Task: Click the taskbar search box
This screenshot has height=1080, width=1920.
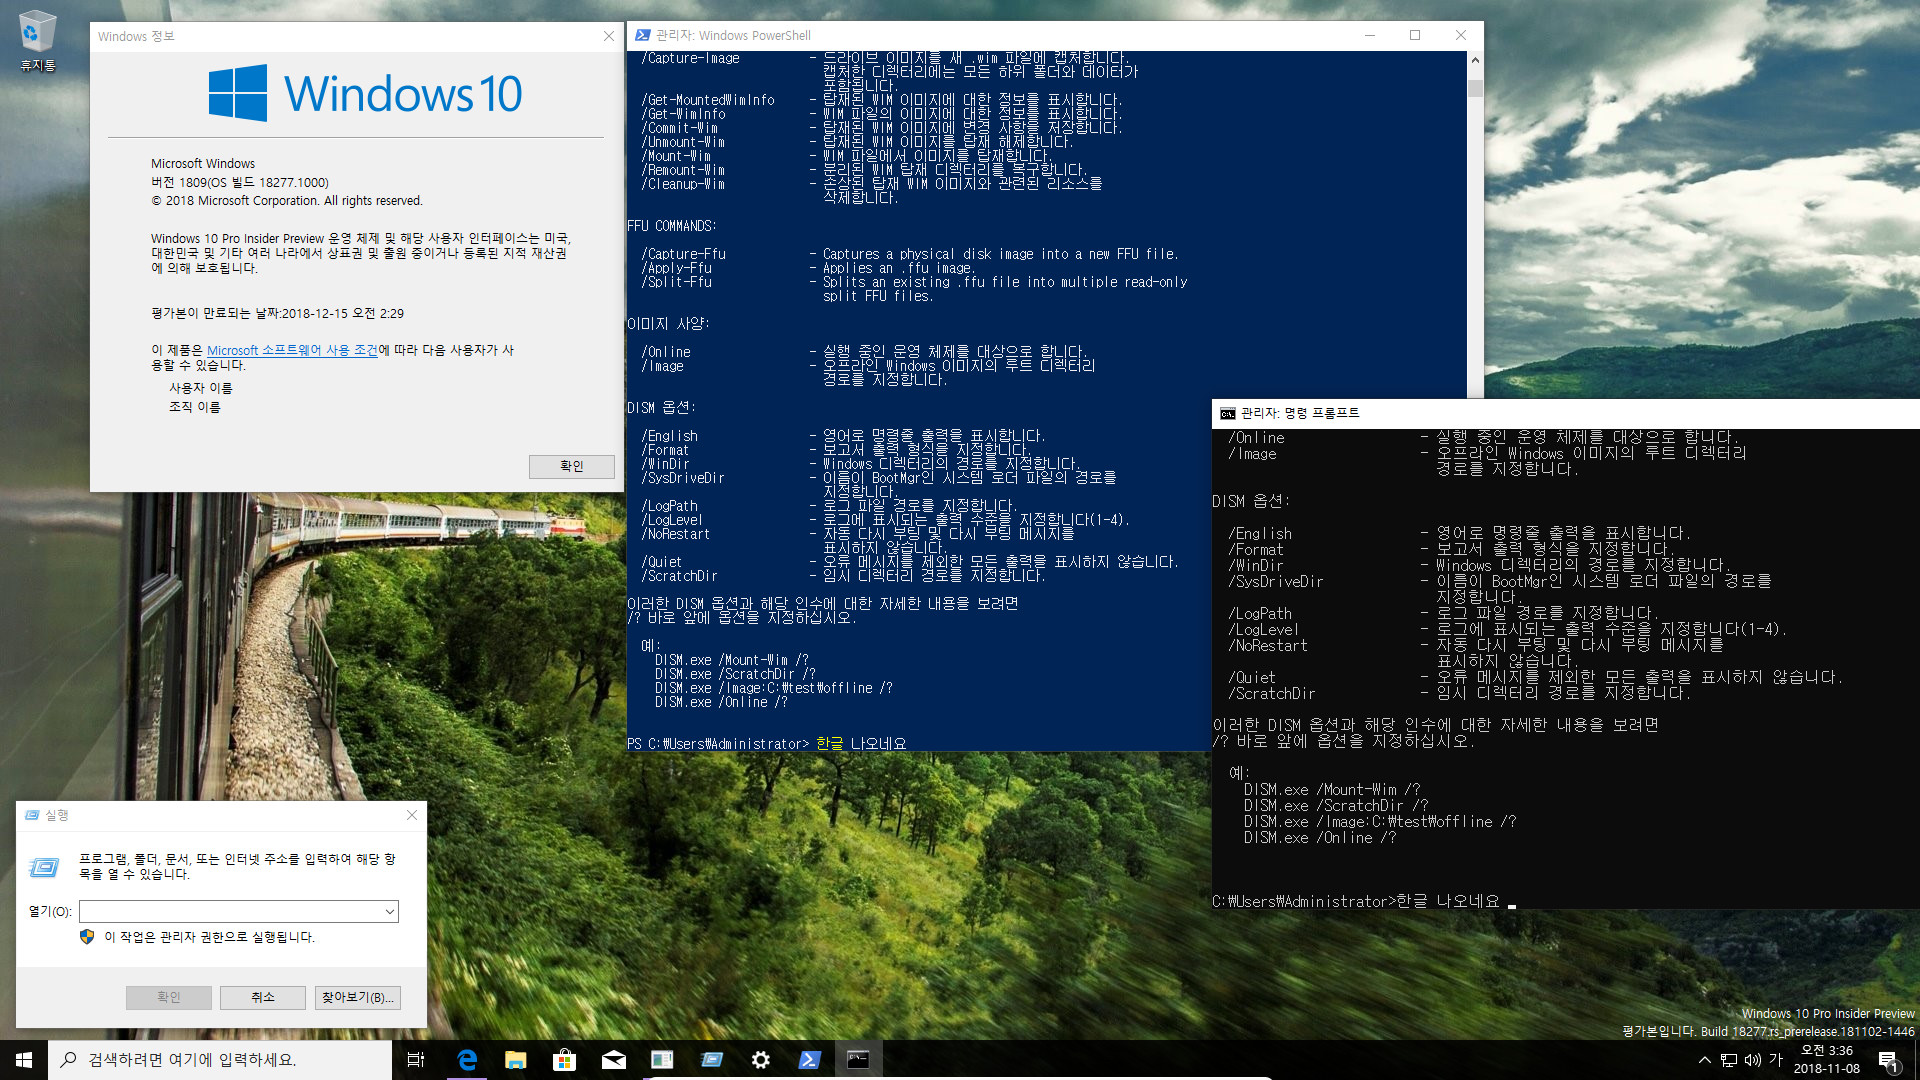Action: (x=220, y=1060)
